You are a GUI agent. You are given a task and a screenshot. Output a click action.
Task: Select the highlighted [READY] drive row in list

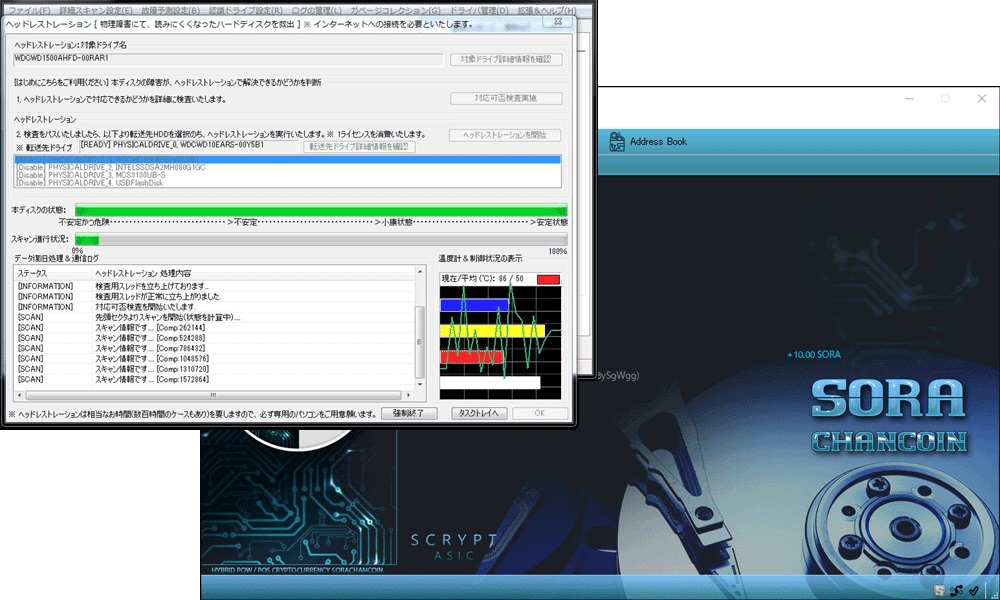click(x=288, y=159)
